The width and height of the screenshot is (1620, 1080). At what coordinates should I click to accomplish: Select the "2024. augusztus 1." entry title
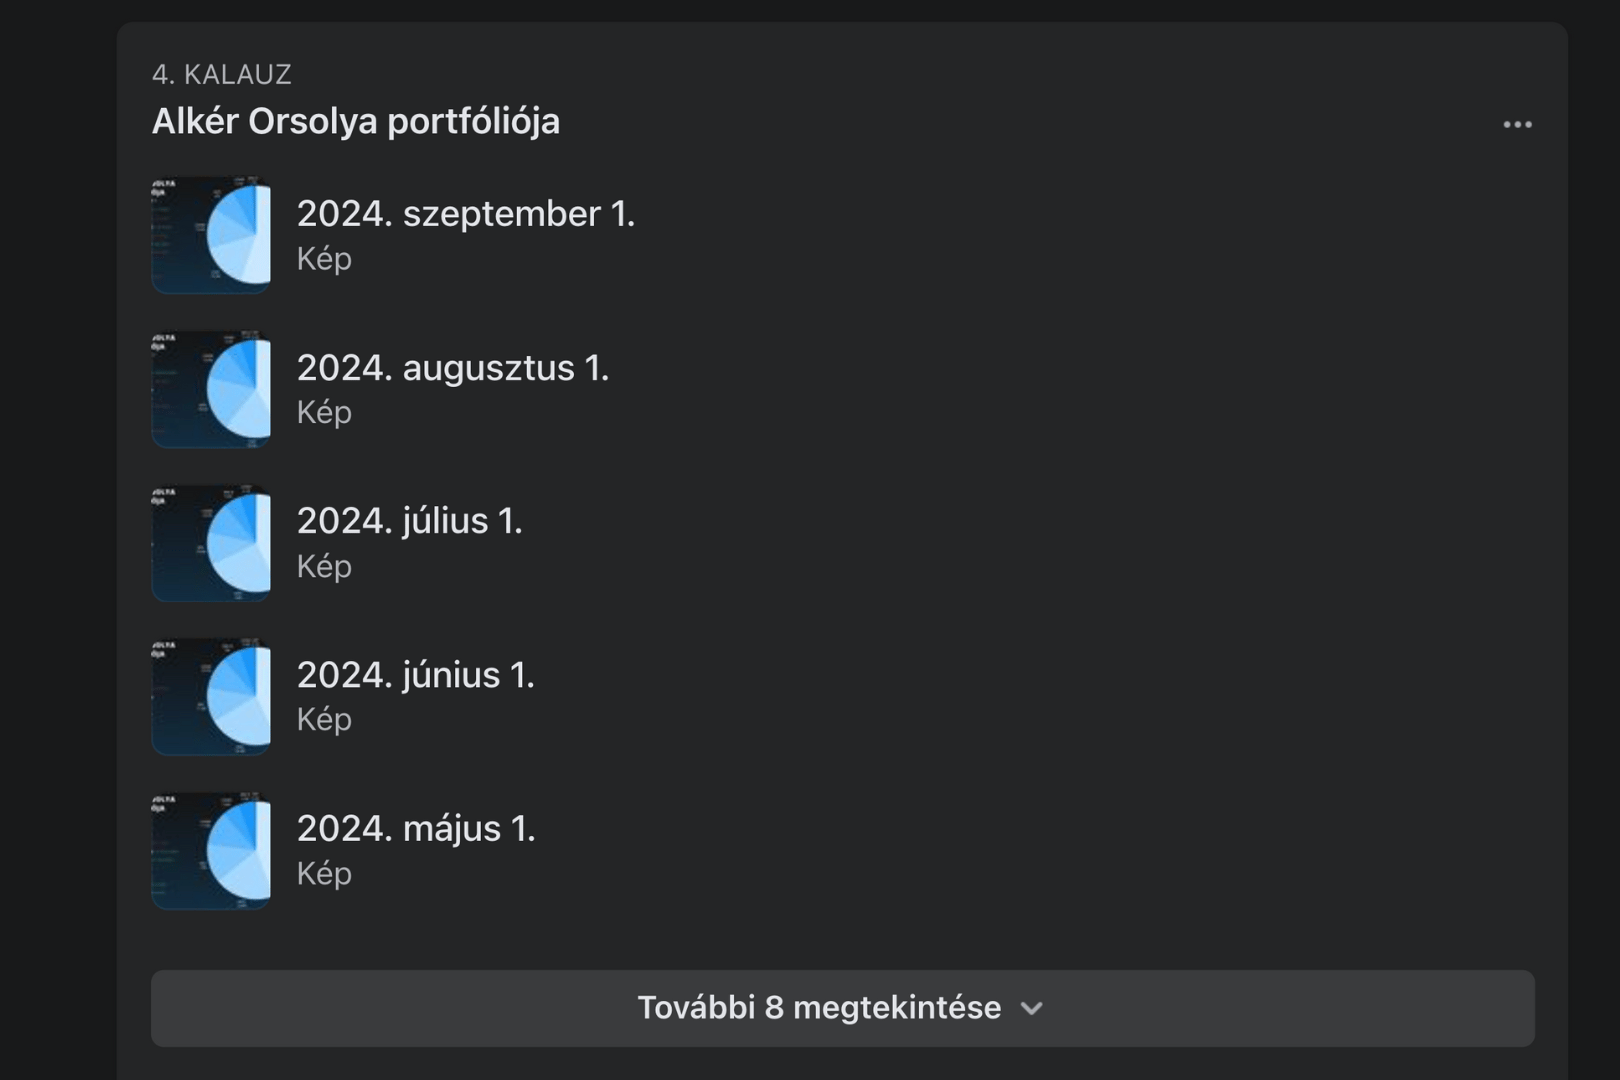pyautogui.click(x=452, y=368)
